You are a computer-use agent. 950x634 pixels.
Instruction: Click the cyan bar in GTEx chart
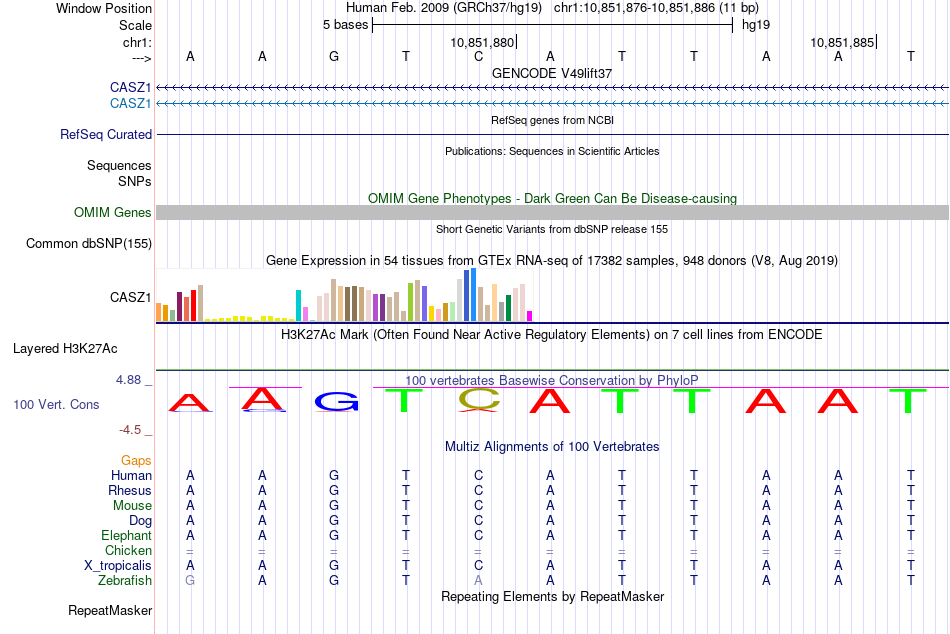coord(298,305)
